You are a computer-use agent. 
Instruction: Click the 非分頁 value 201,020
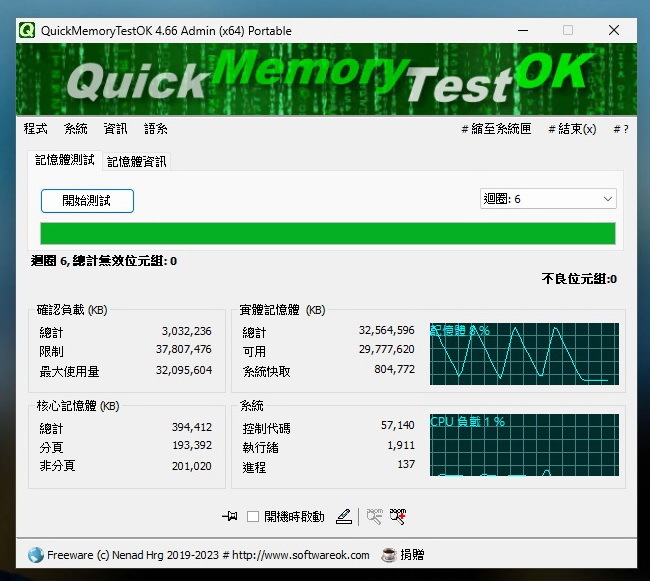tap(192, 466)
